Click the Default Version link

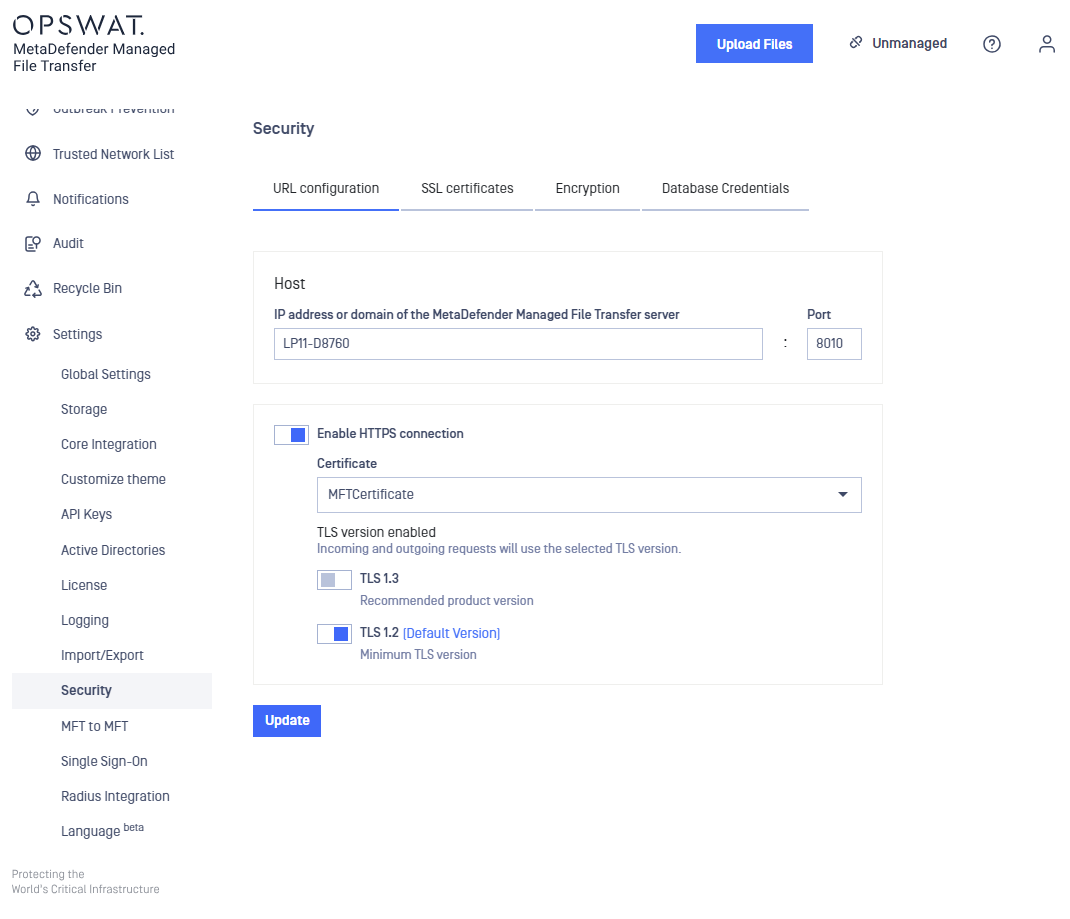click(451, 633)
